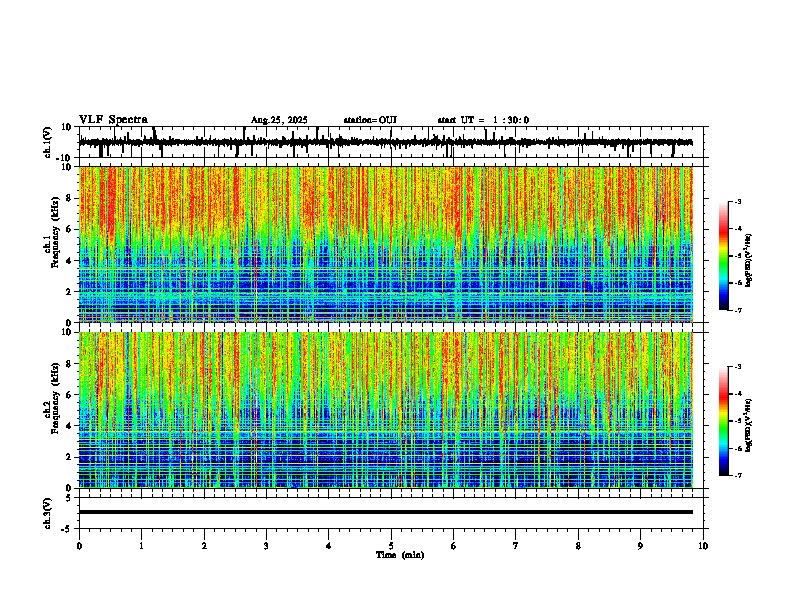Click the time axis tick label '1'
This screenshot has width=792, height=612.
(x=141, y=546)
